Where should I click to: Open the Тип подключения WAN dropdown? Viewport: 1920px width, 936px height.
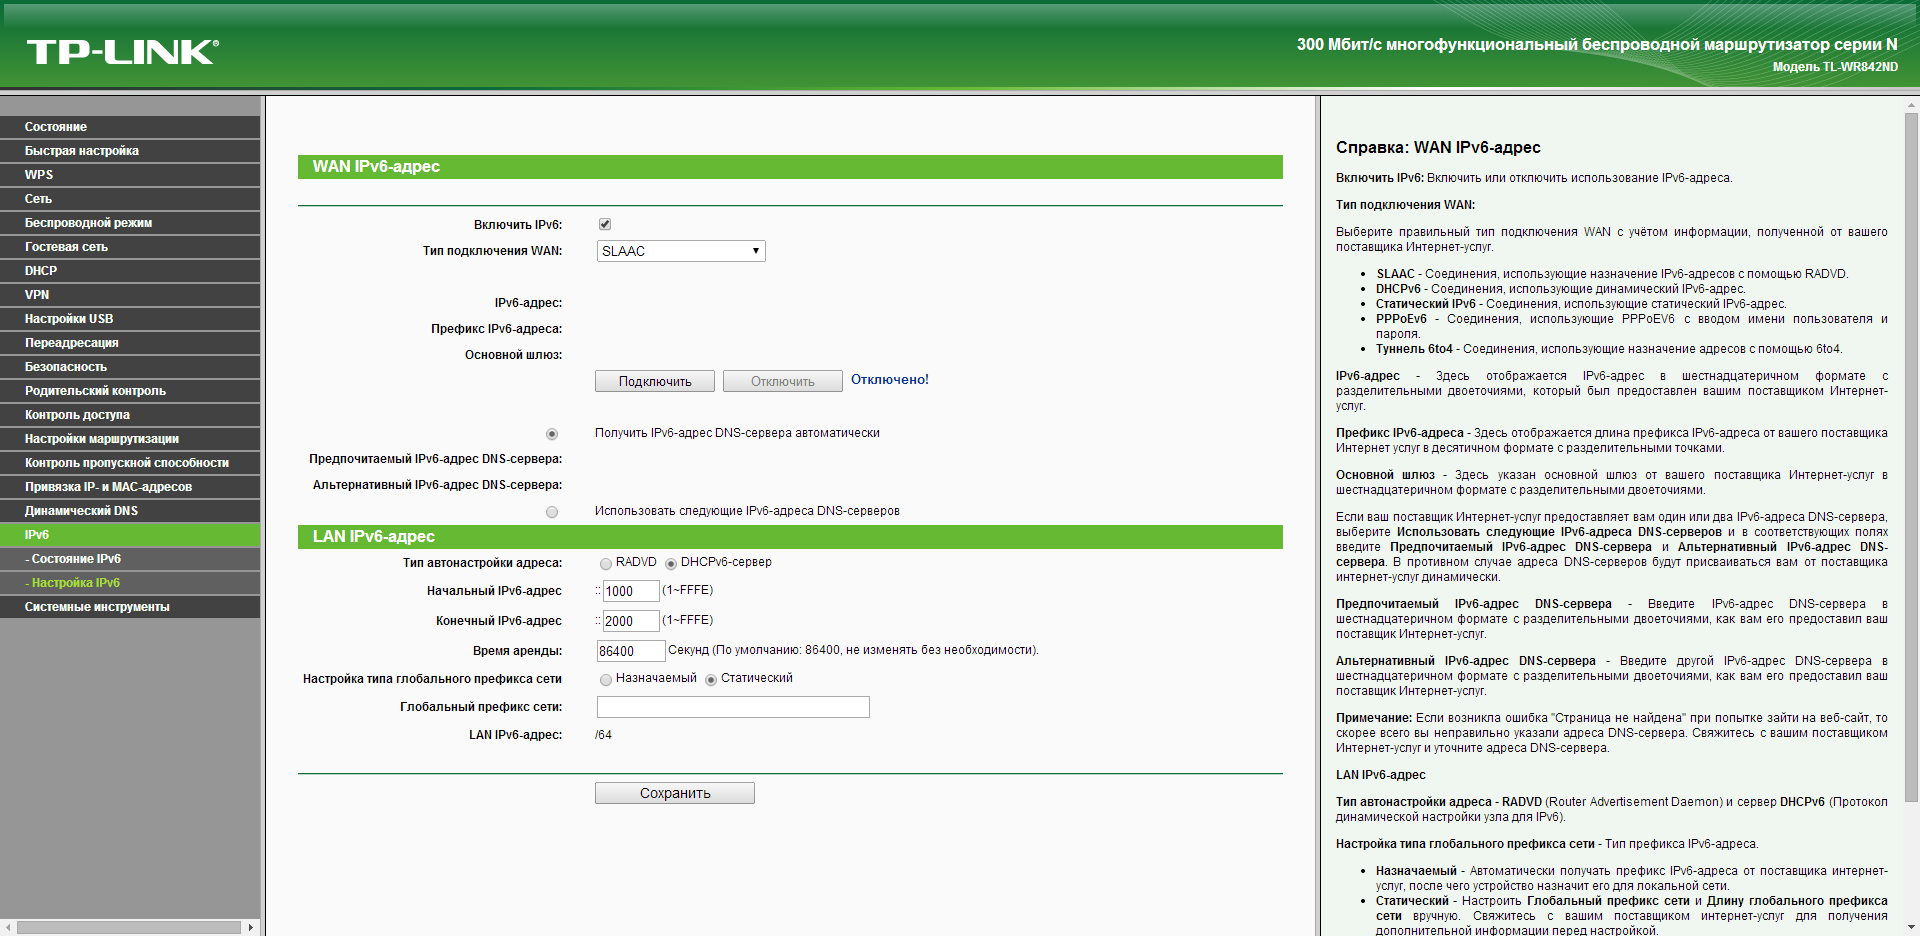pyautogui.click(x=681, y=251)
